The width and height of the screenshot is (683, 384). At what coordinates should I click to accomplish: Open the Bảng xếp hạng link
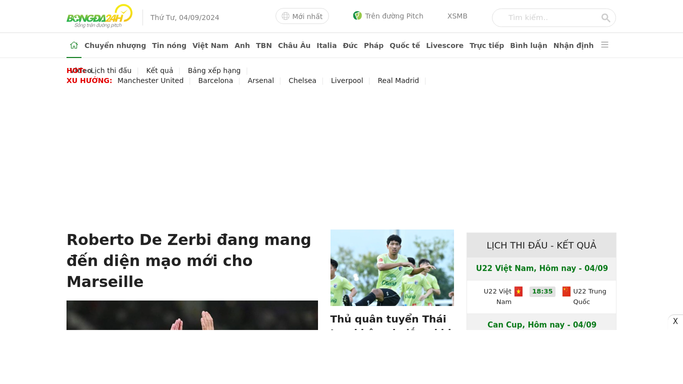pos(214,71)
